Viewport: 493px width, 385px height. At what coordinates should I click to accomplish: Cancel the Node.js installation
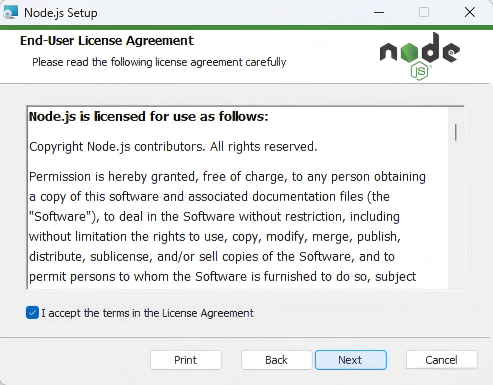pos(441,360)
